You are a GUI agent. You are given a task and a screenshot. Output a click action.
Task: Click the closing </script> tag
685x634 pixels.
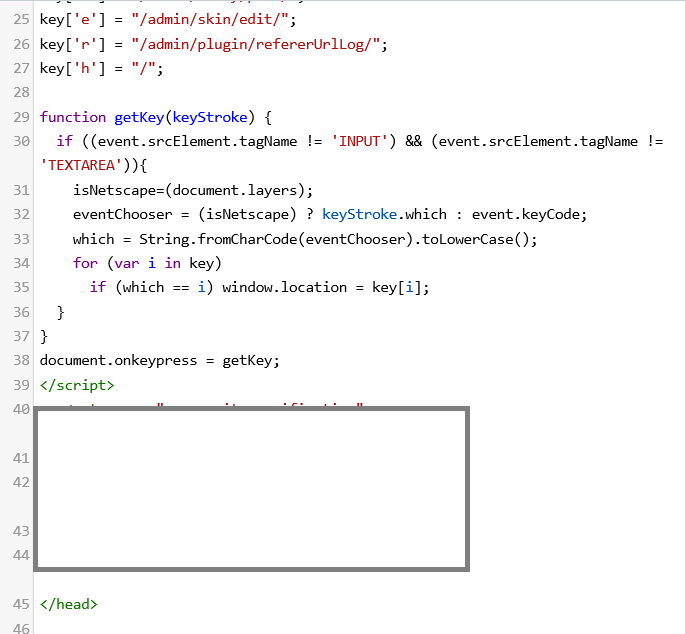77,385
